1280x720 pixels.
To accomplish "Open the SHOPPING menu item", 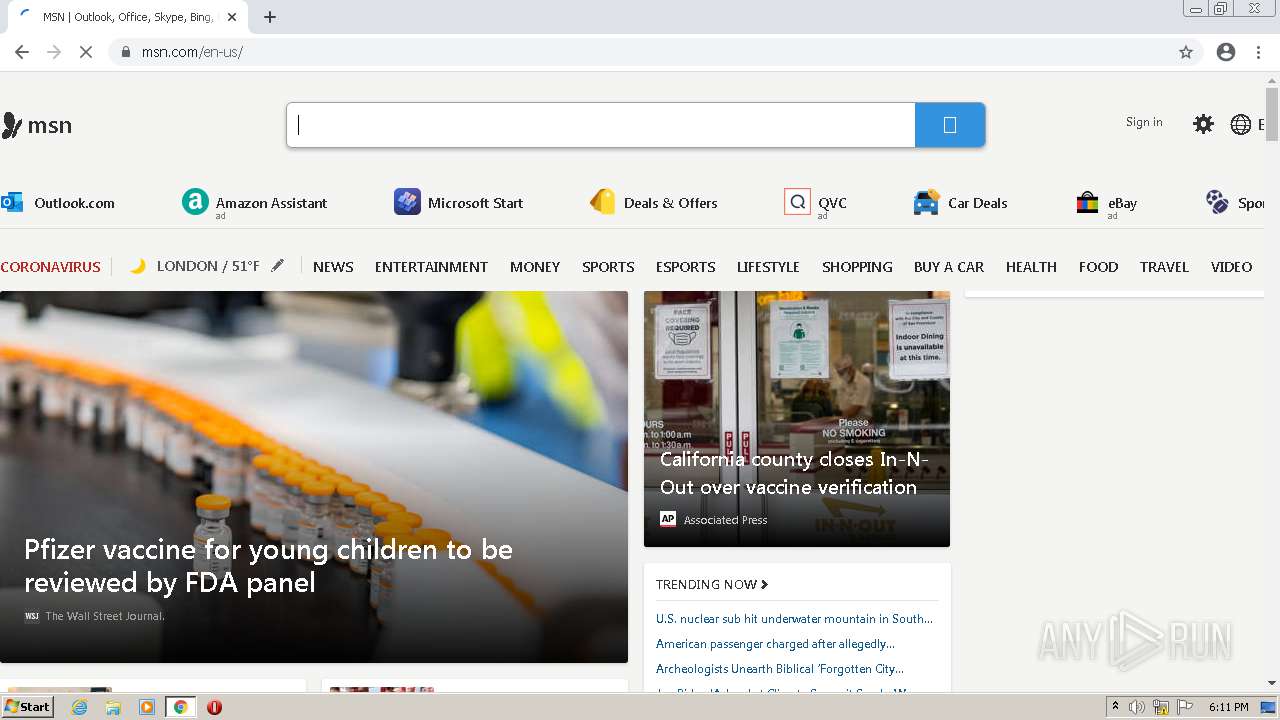I will (x=857, y=267).
